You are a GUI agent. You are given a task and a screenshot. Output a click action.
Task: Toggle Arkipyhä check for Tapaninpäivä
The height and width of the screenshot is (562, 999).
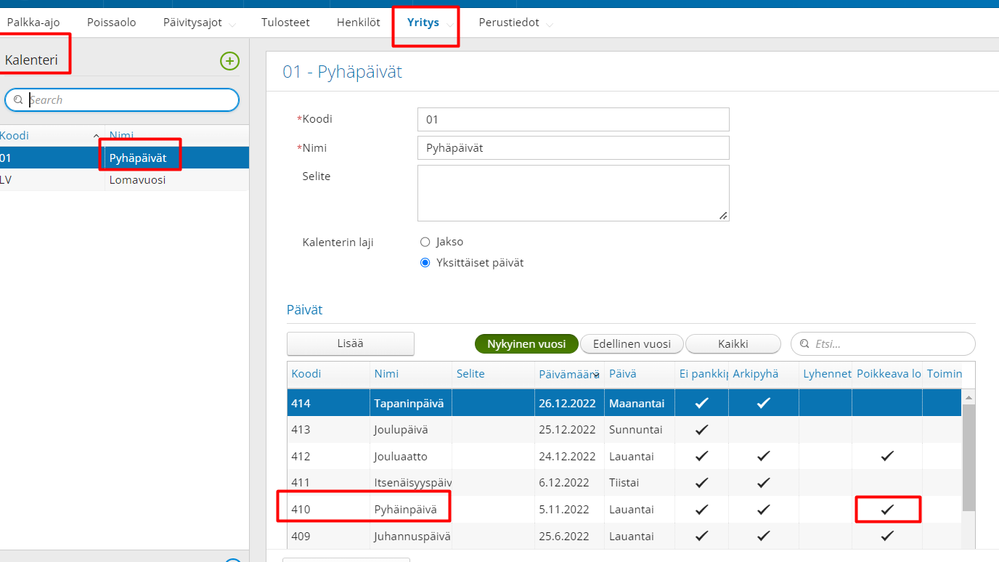coord(763,403)
